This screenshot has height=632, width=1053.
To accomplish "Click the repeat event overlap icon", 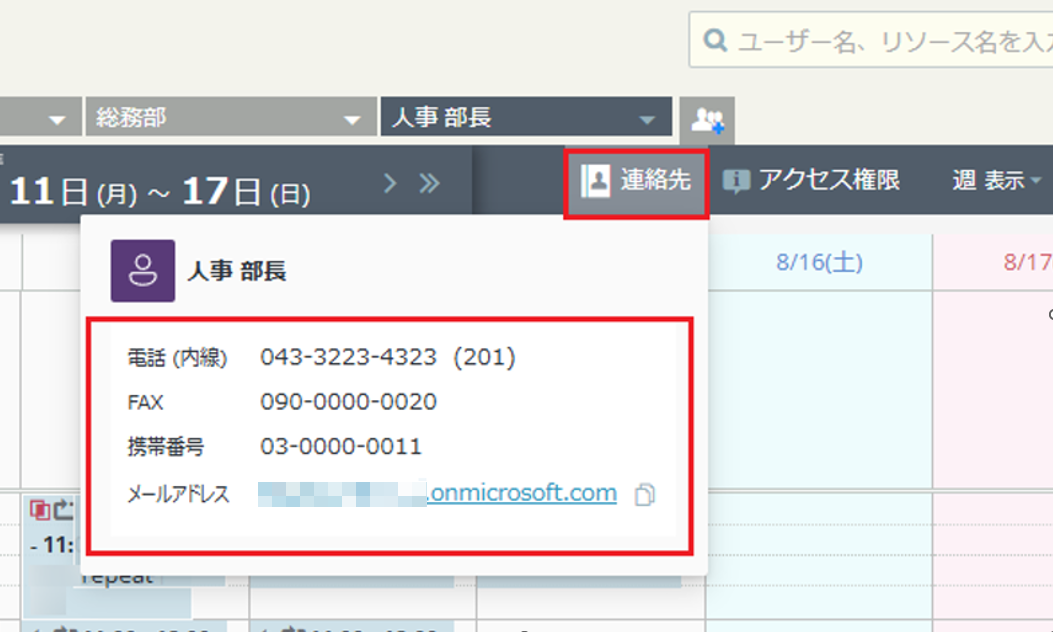I will tap(40, 510).
